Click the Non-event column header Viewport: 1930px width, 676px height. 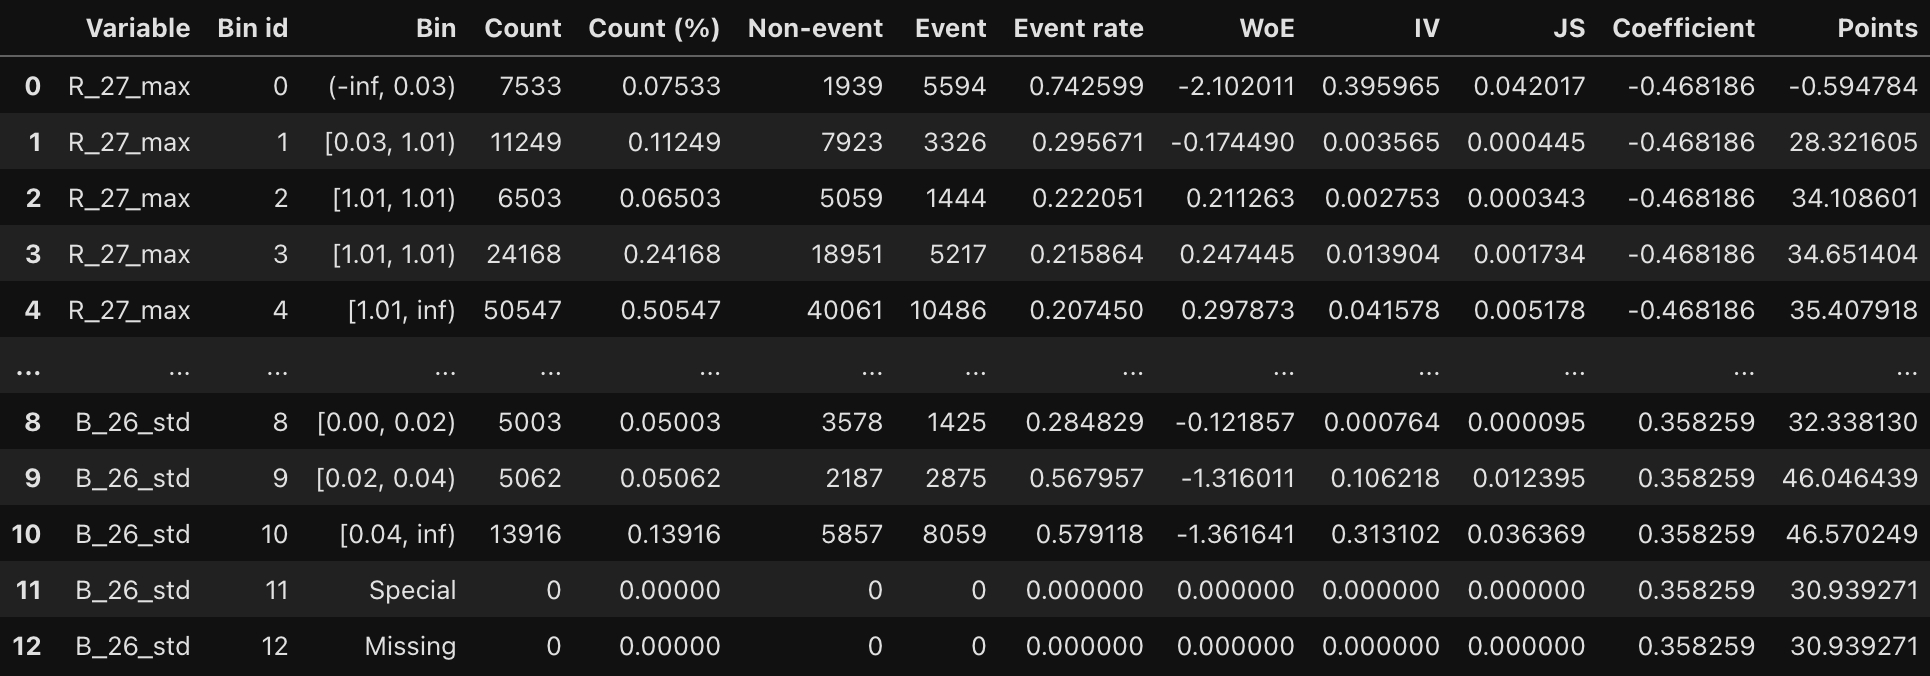click(x=815, y=28)
